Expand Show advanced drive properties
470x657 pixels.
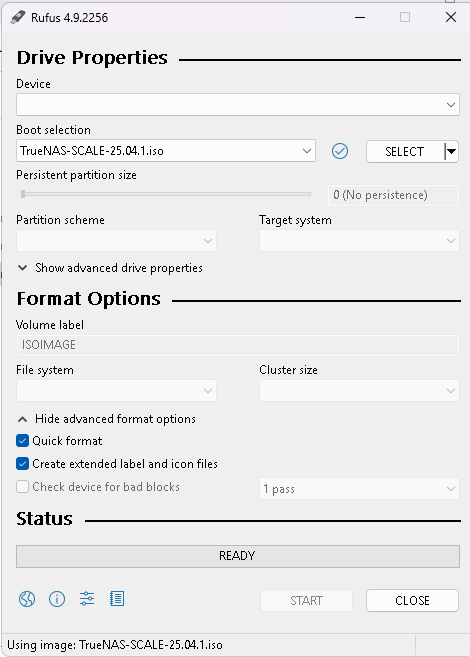pyautogui.click(x=110, y=268)
